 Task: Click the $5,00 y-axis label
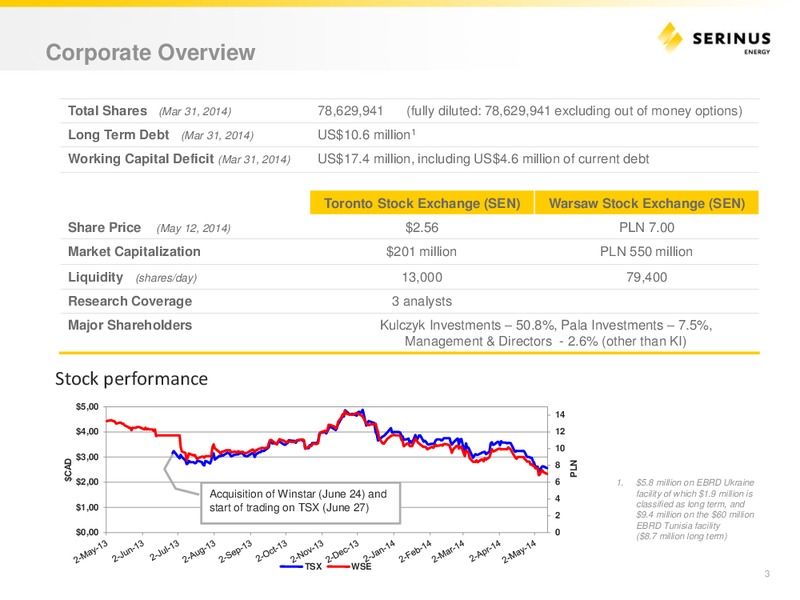(87, 407)
